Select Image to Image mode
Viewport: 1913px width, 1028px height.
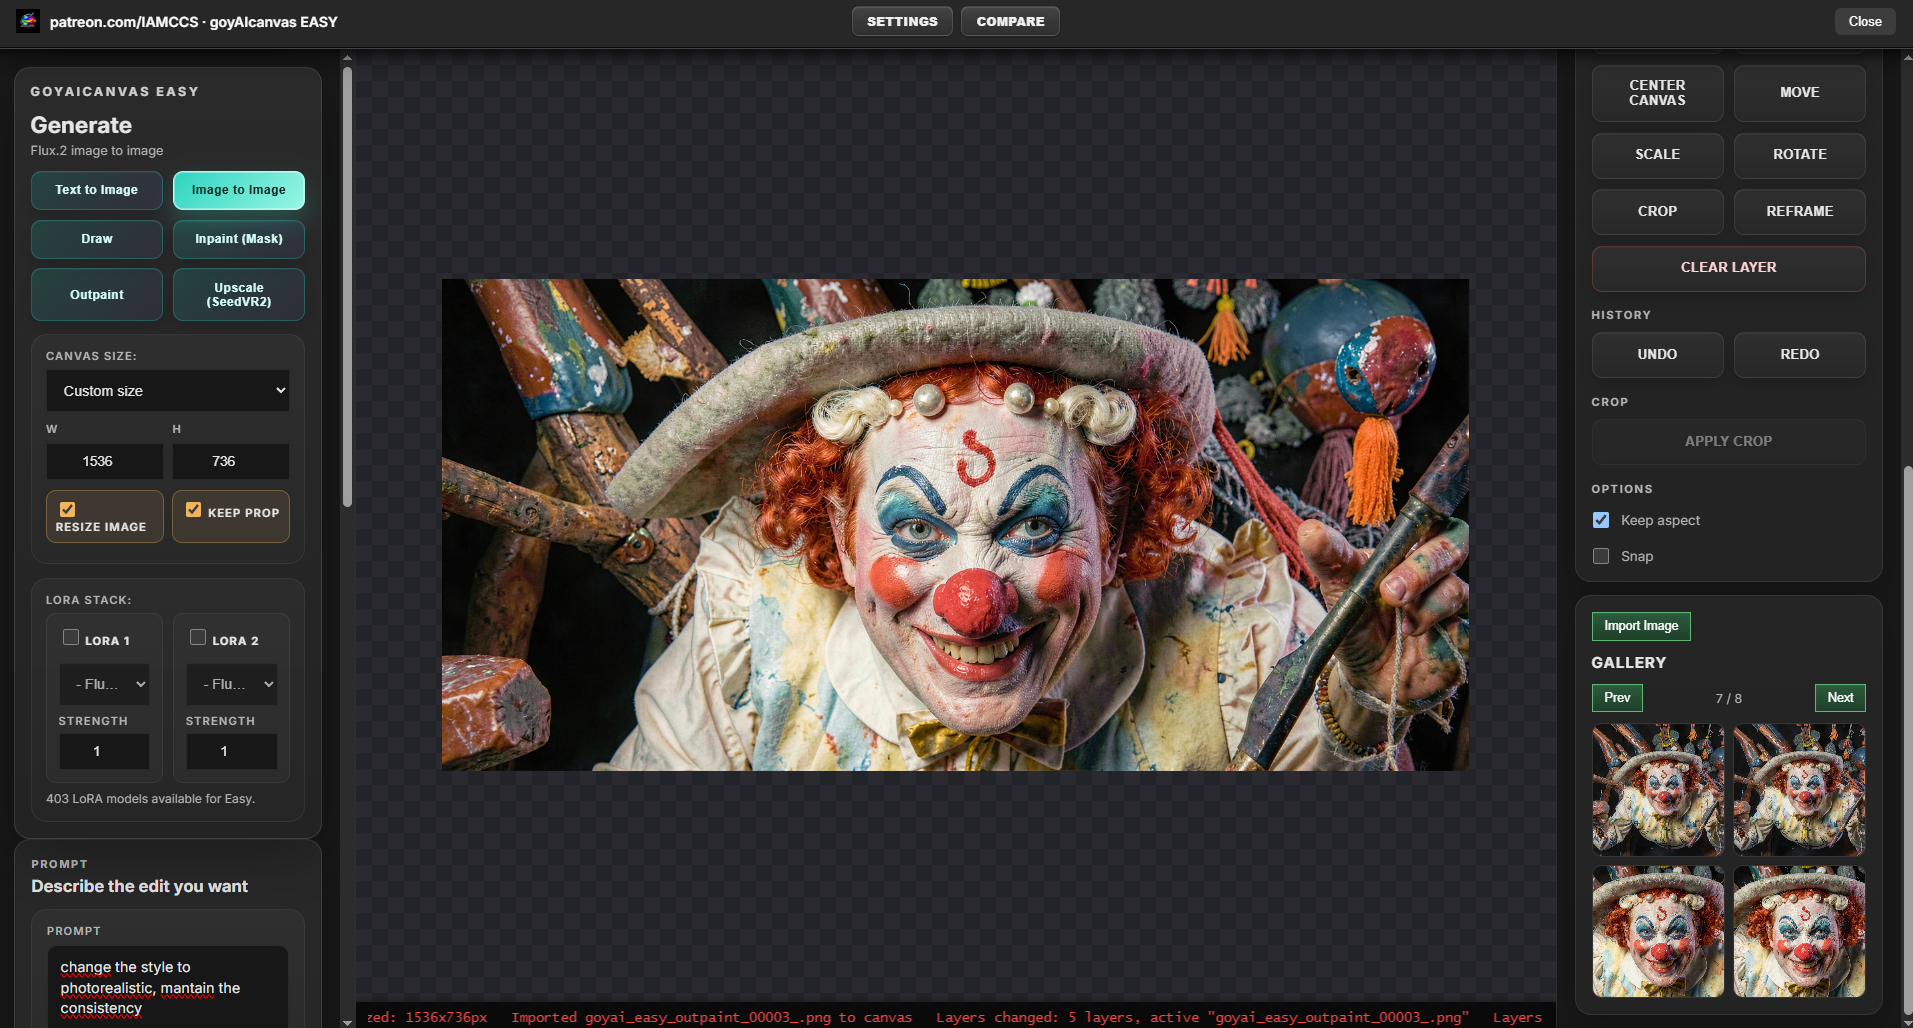239,190
